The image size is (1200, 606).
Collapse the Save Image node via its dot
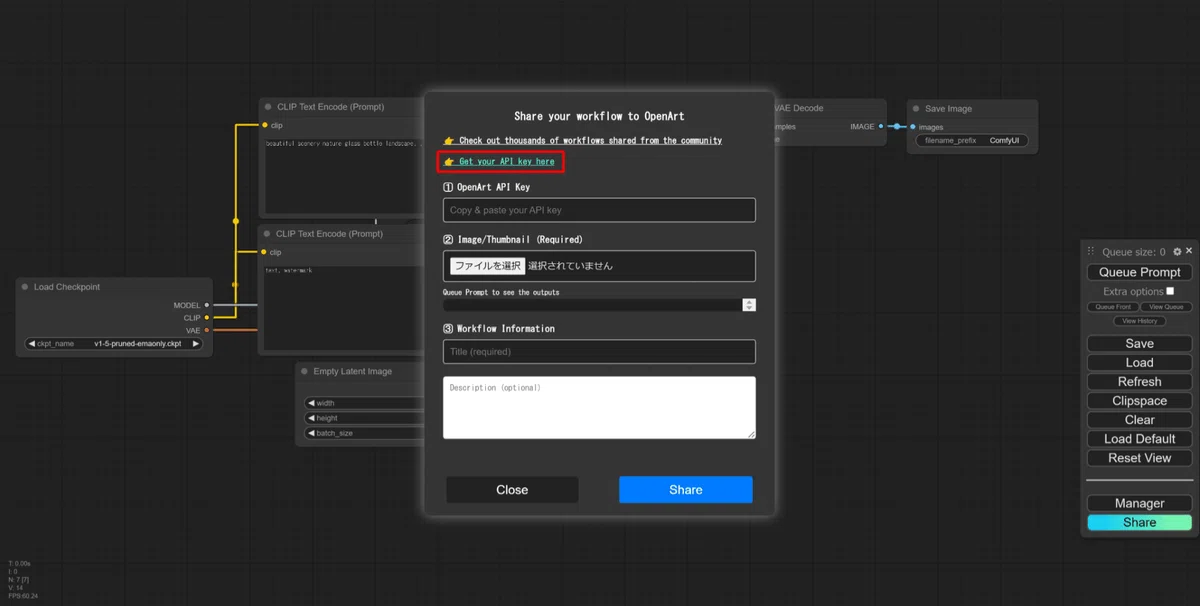tap(916, 109)
